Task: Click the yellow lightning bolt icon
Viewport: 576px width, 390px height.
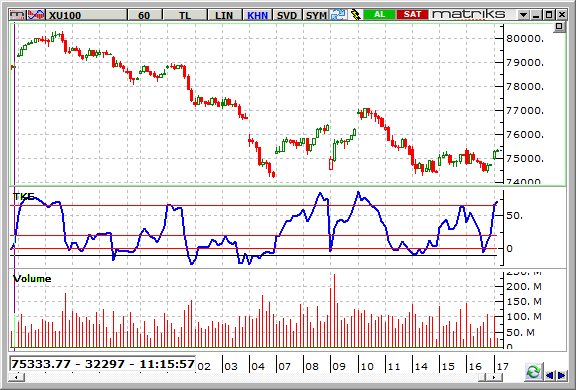Action: [355, 15]
